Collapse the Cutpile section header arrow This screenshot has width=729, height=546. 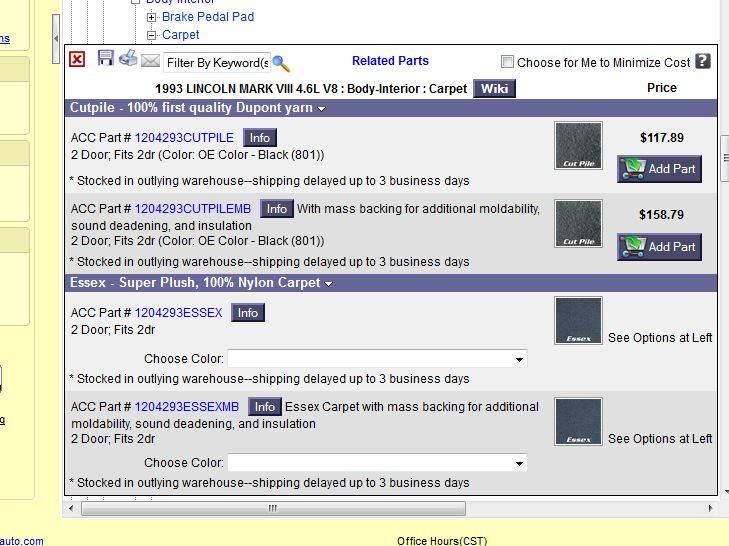pos(322,109)
